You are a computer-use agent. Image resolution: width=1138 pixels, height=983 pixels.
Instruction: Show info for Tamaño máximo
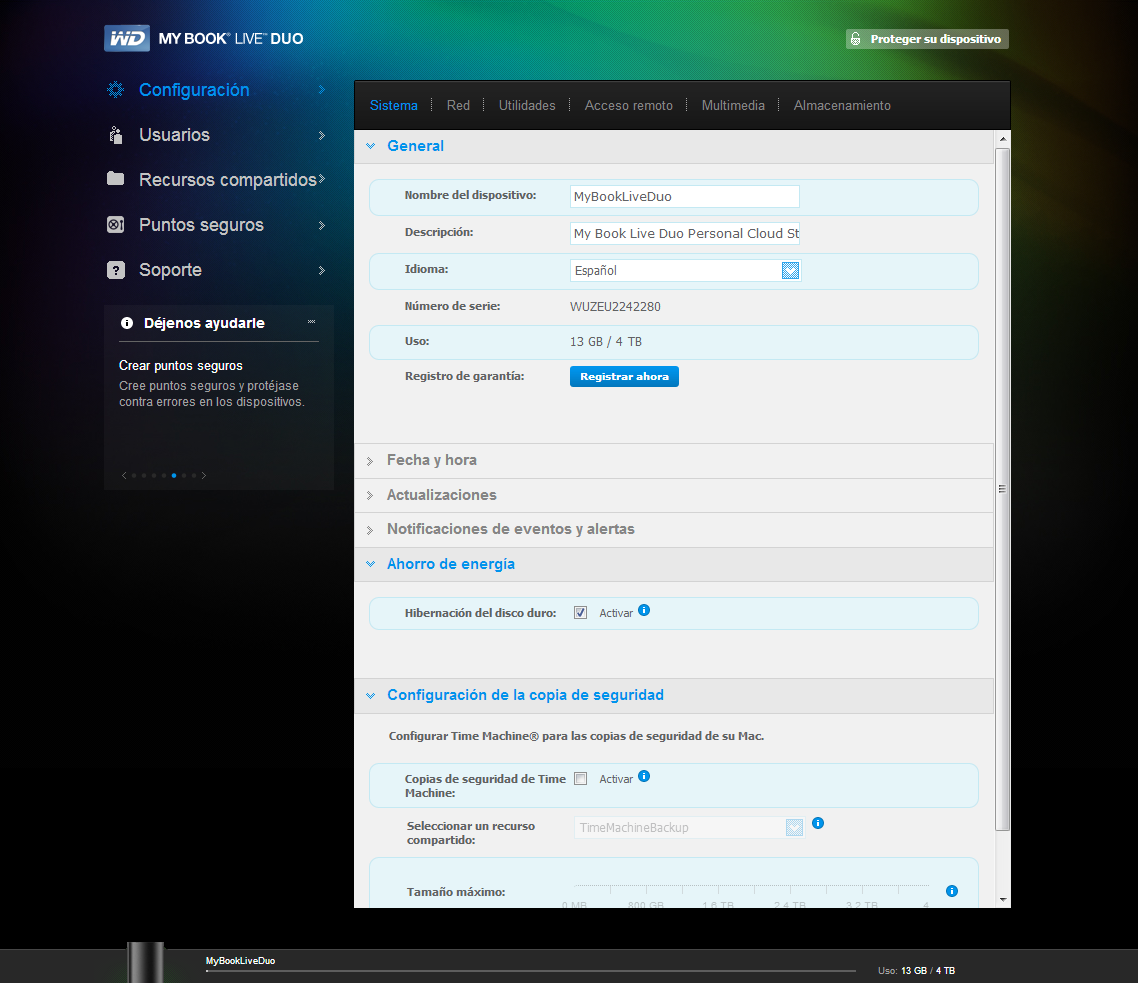(x=951, y=891)
